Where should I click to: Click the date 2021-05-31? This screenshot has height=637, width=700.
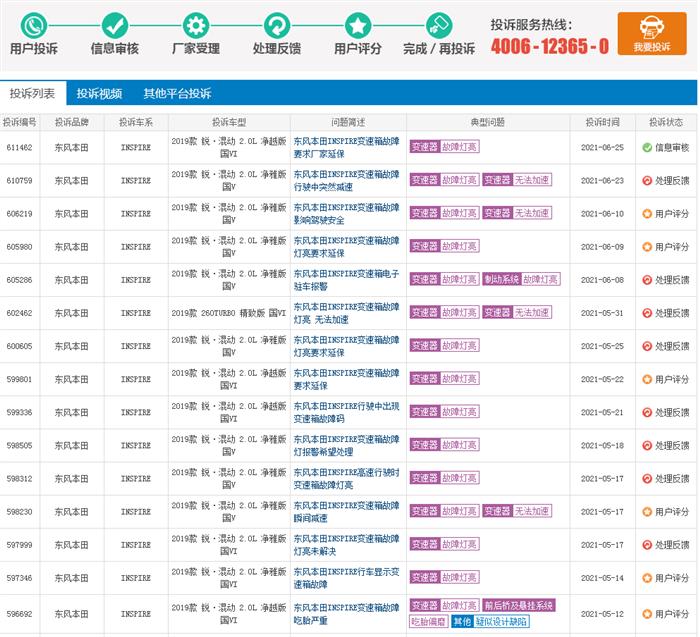pyautogui.click(x=602, y=313)
